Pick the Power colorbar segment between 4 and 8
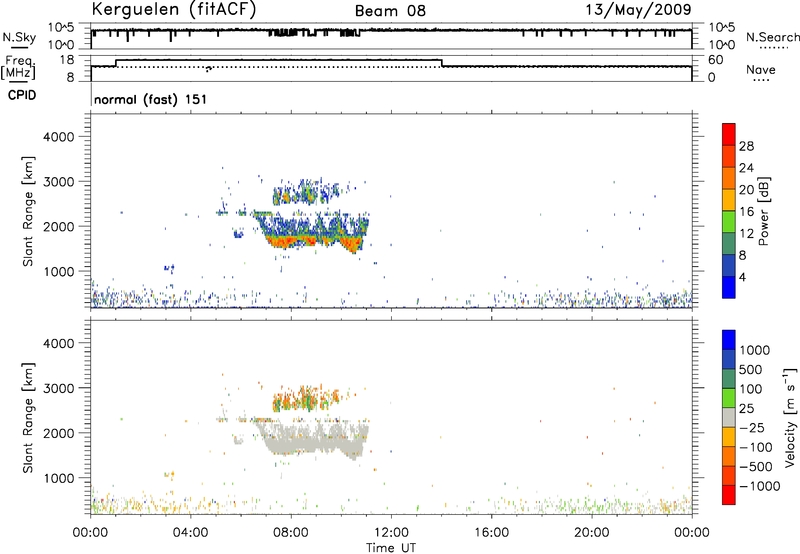The width and height of the screenshot is (800, 554). pos(729,266)
